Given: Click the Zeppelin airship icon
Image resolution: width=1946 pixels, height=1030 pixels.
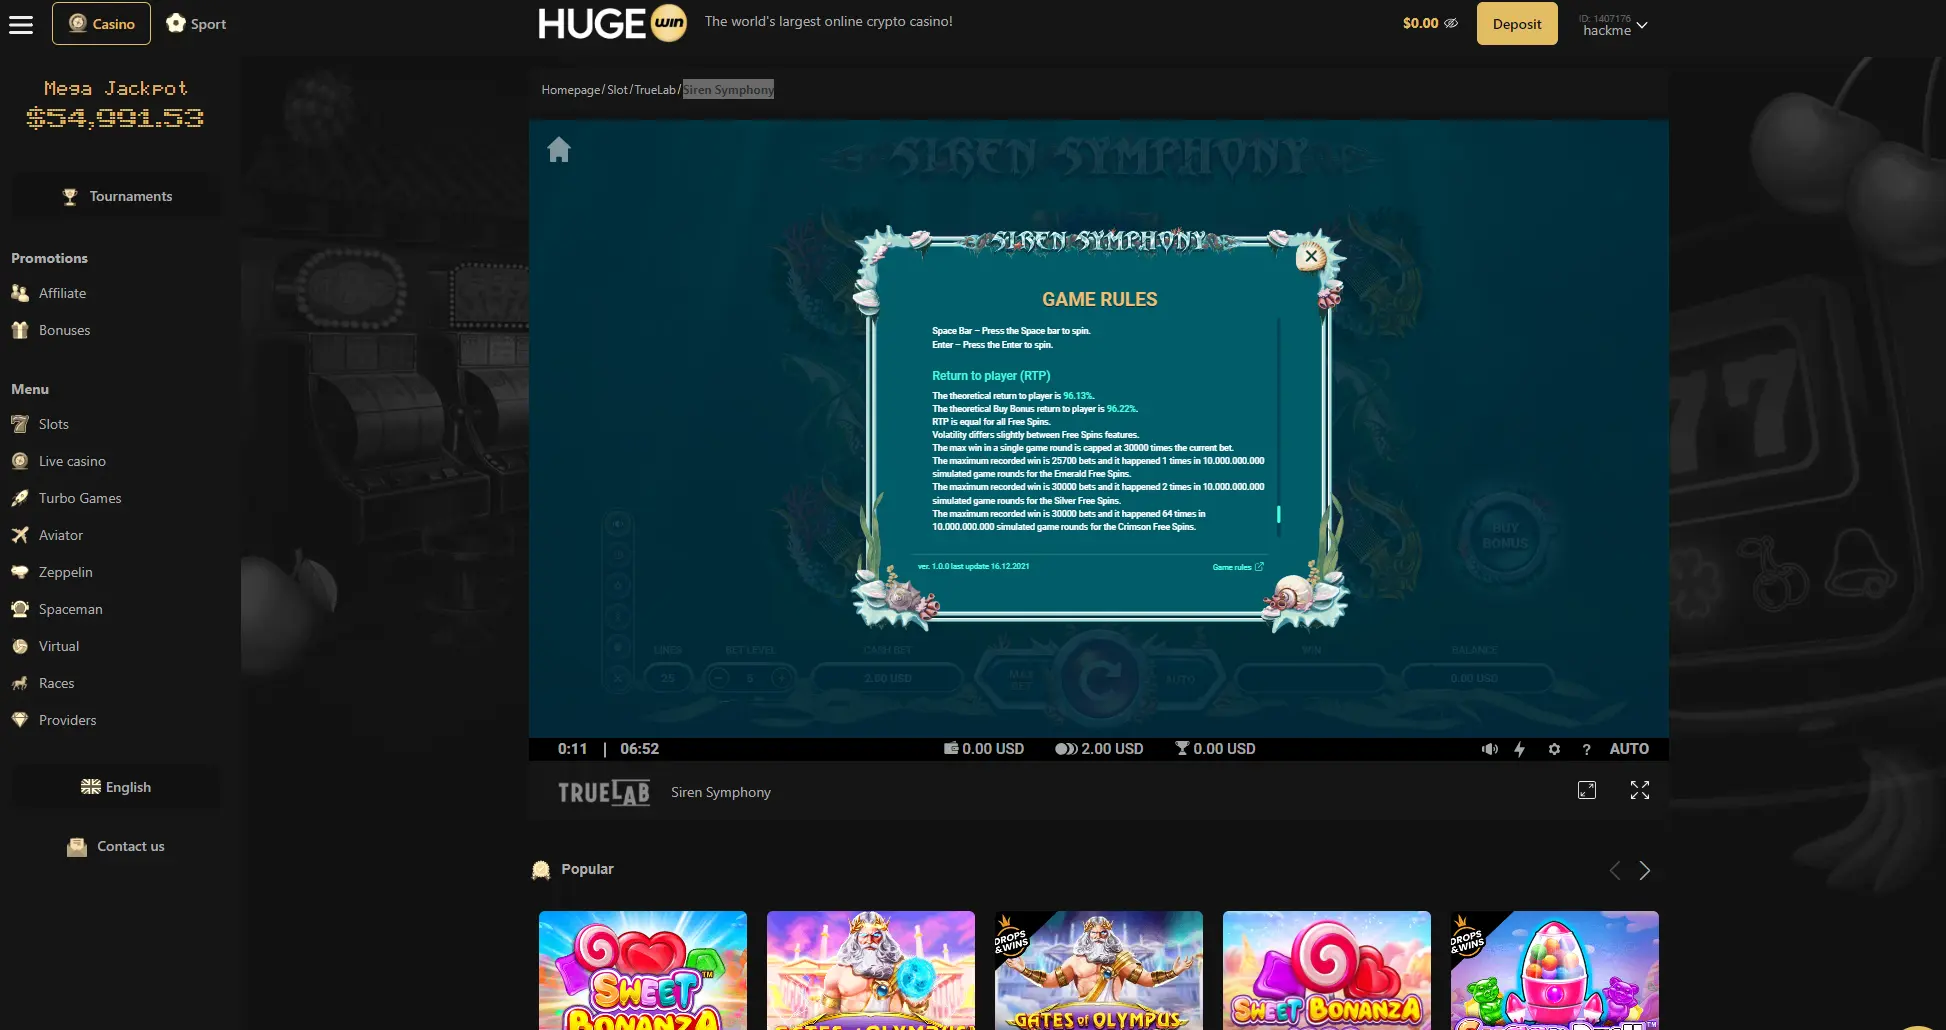Looking at the screenshot, I should pyautogui.click(x=20, y=572).
